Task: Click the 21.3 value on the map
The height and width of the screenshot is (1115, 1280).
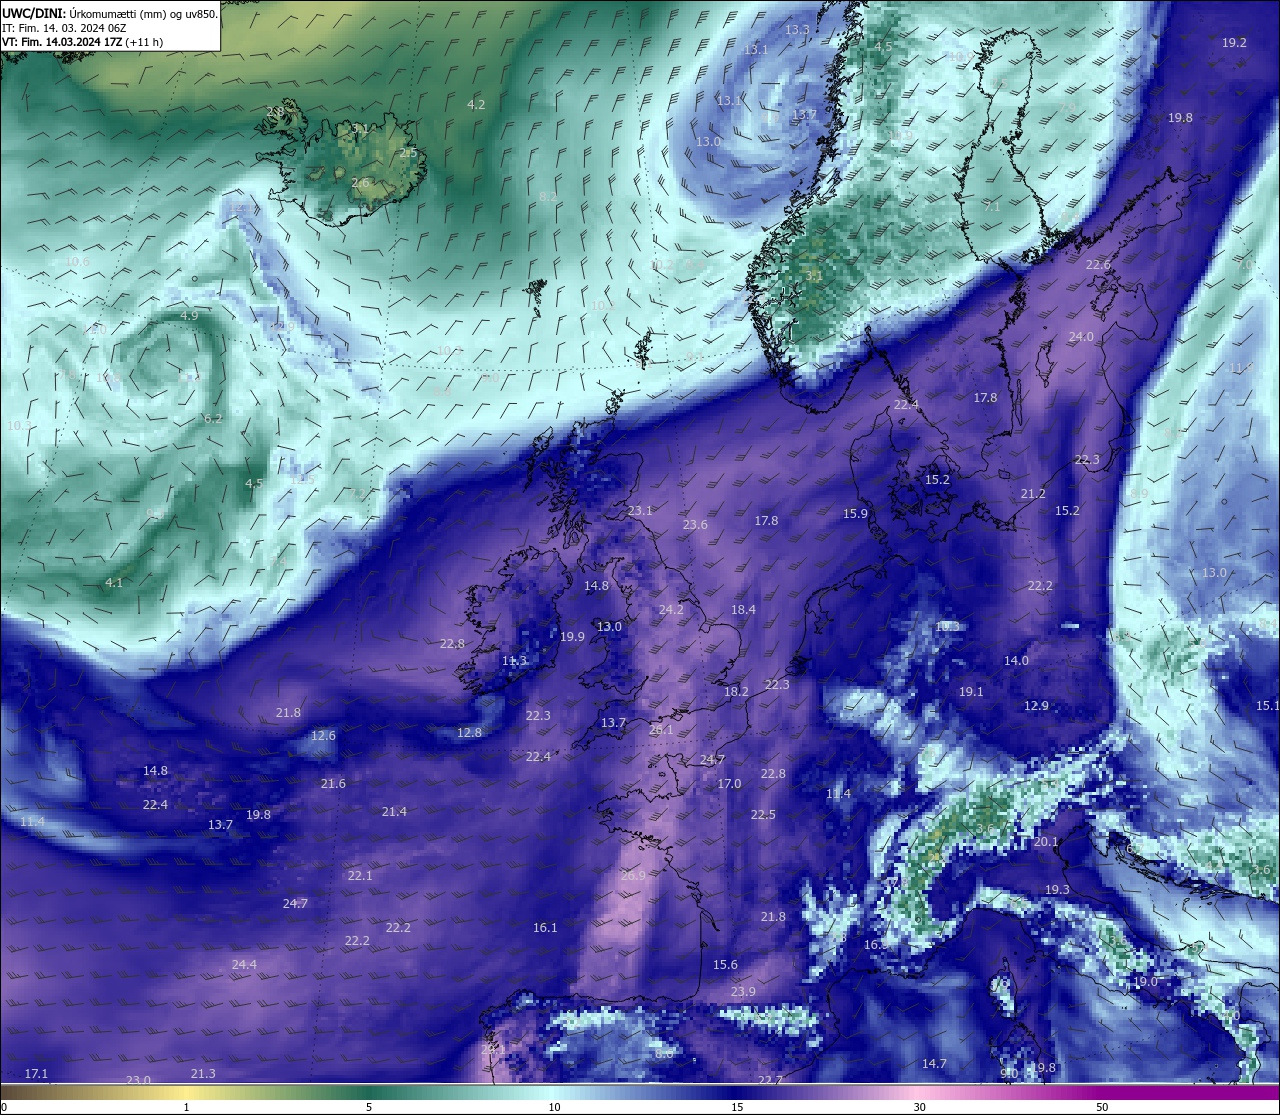Action: (203, 1074)
